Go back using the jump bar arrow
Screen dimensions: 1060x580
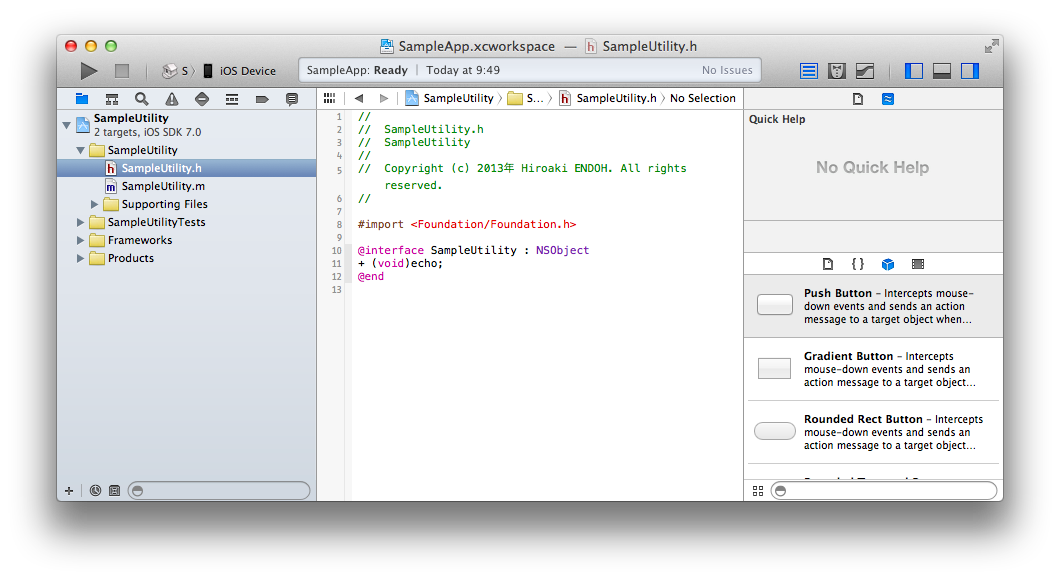click(358, 98)
